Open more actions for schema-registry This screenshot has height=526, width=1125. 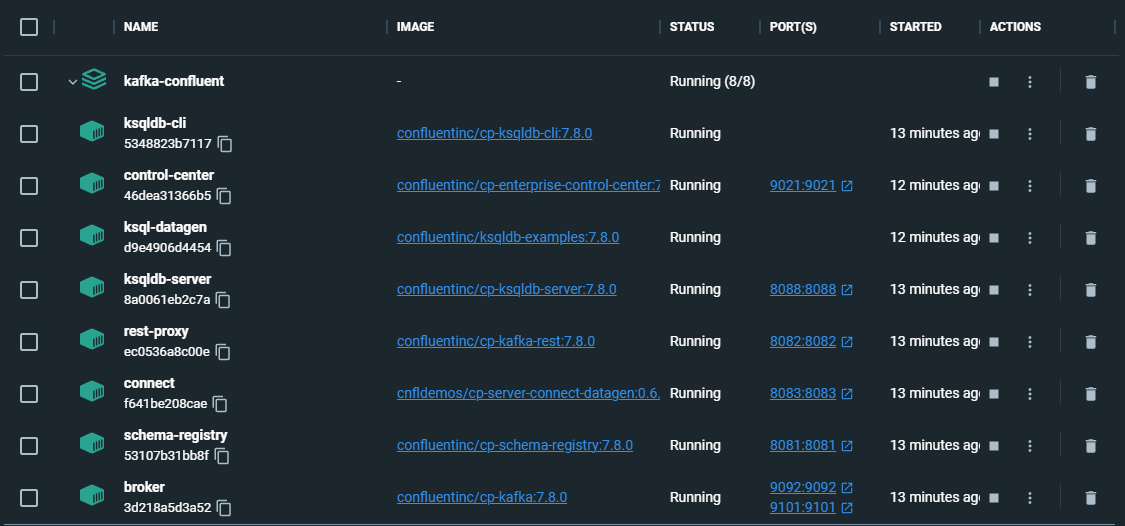pos(1030,446)
